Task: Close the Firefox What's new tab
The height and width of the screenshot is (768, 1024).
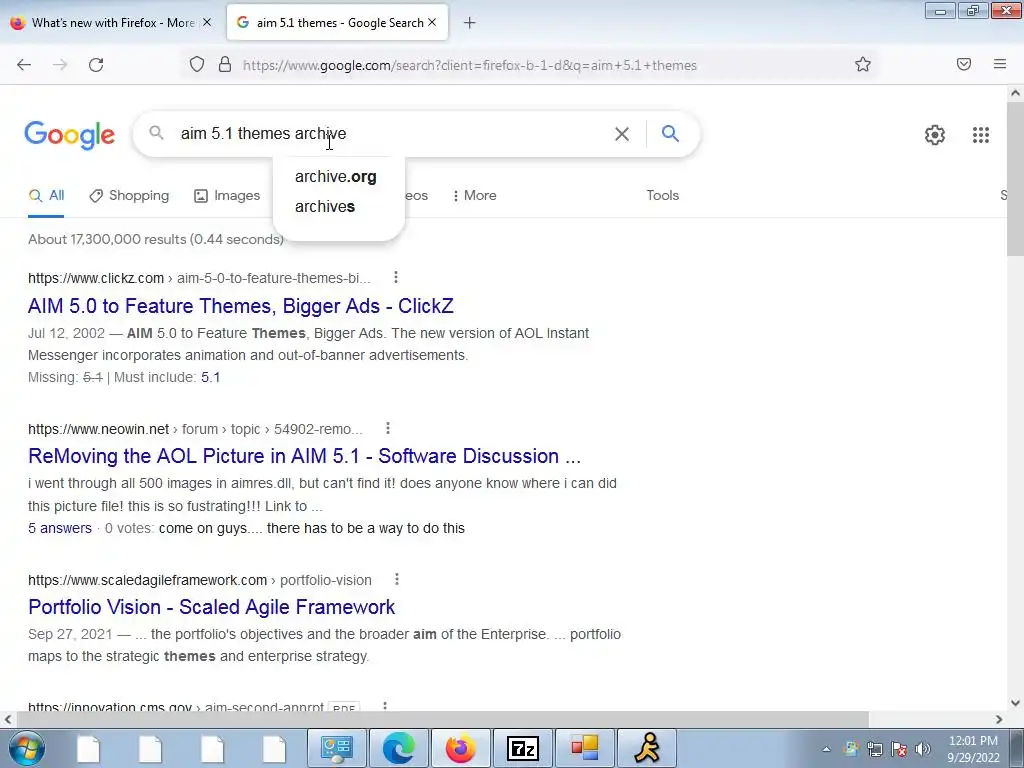Action: tap(207, 22)
